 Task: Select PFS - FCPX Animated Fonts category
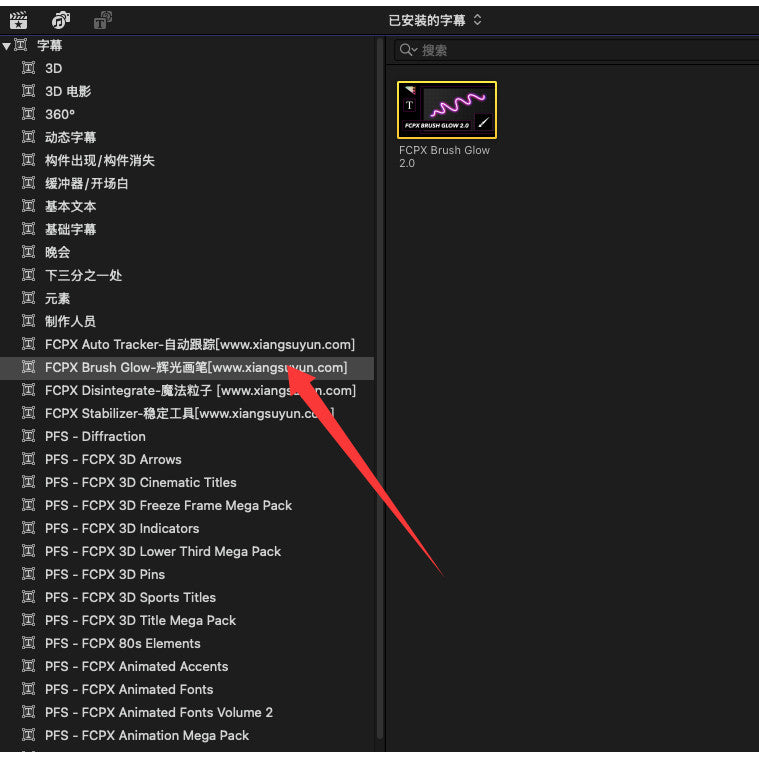(187, 689)
